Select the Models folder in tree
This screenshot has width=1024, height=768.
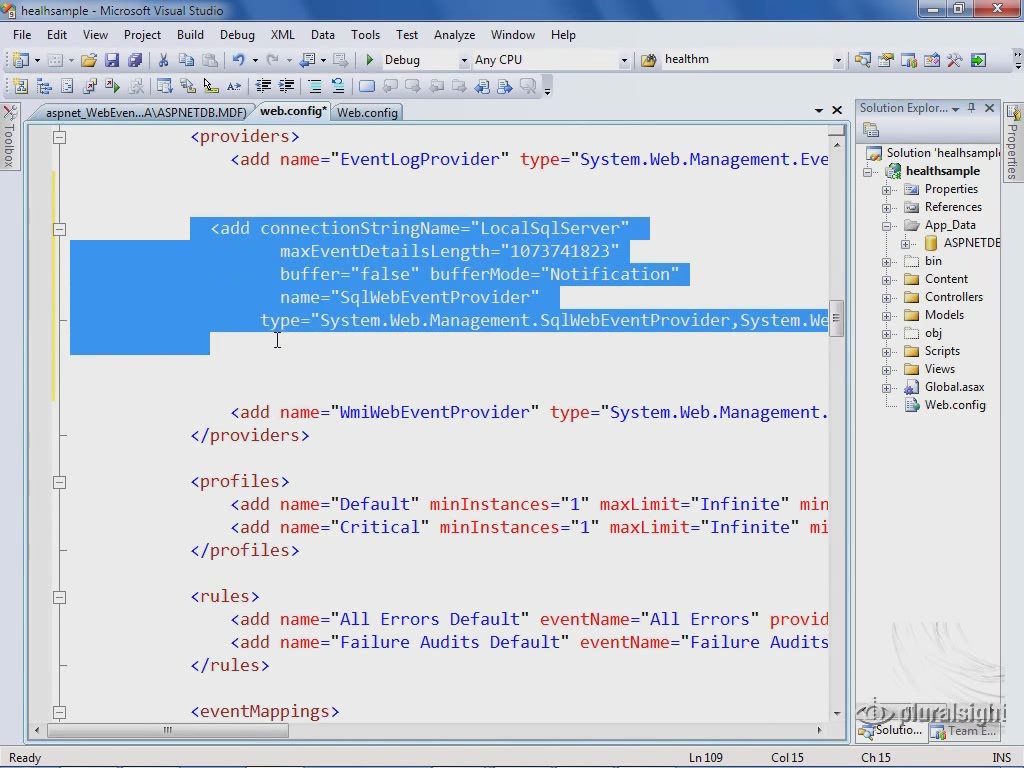[x=944, y=315]
